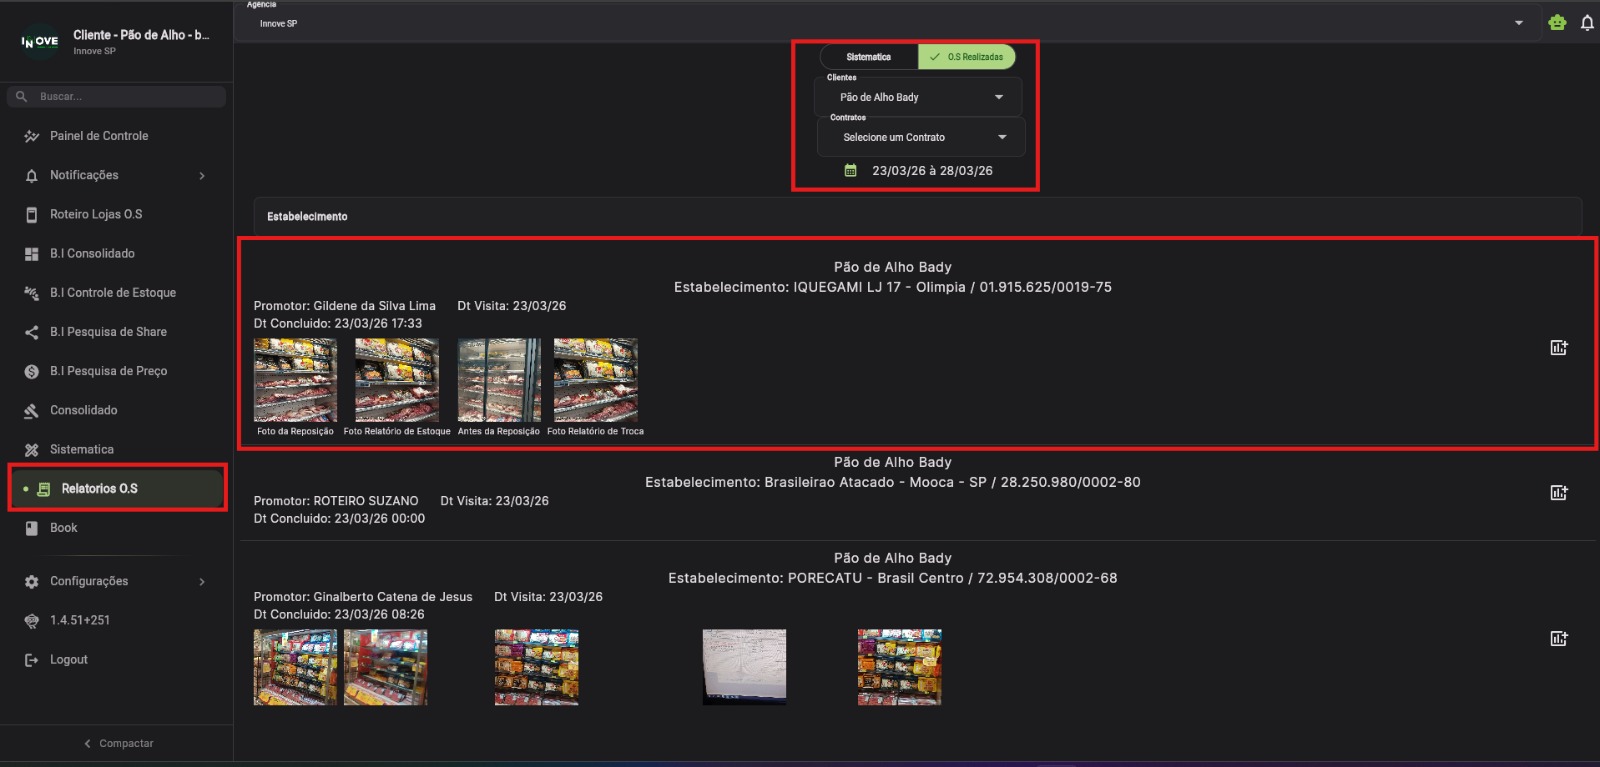Click Dt Concluido: 23/03/26 08:26 text
Screen dimensions: 1600x767
[339, 615]
